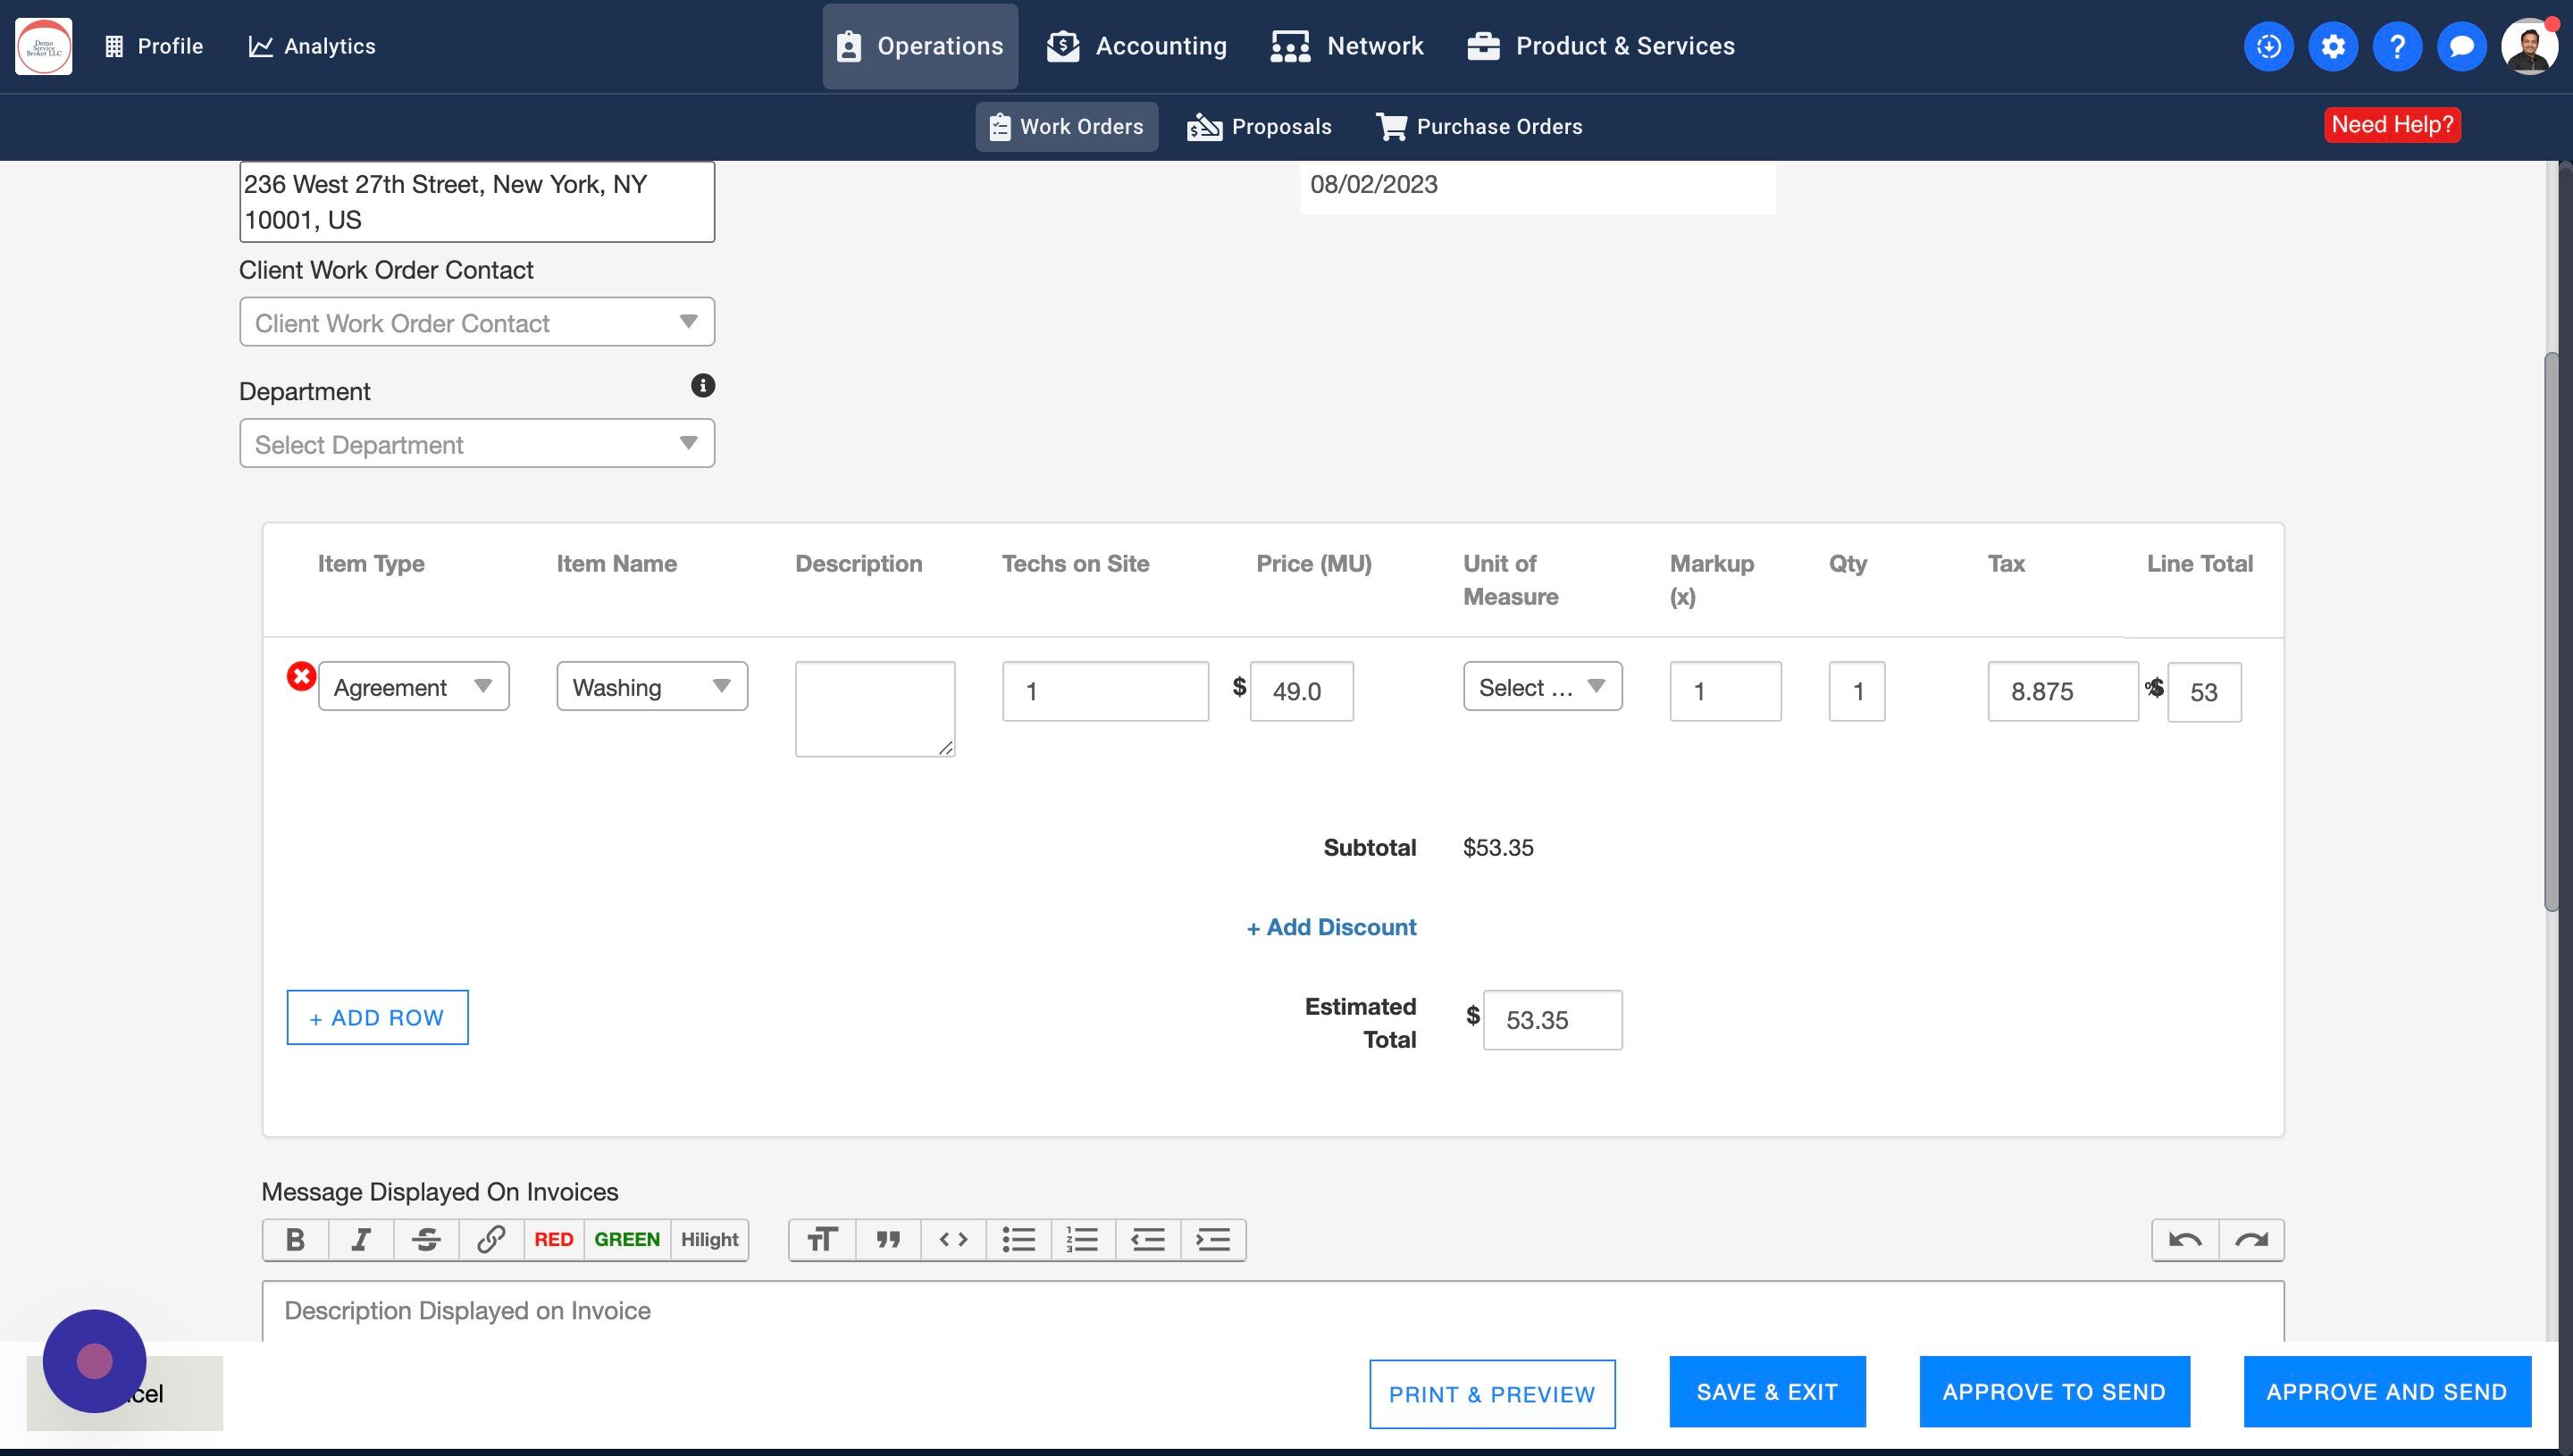Image resolution: width=2573 pixels, height=1456 pixels.
Task: Open the Select Department dropdown
Action: point(477,444)
